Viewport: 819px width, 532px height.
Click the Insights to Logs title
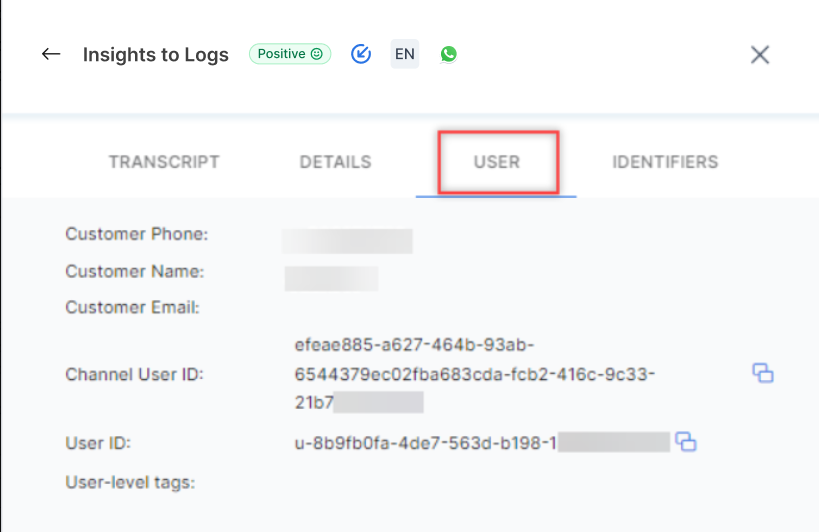click(x=156, y=55)
